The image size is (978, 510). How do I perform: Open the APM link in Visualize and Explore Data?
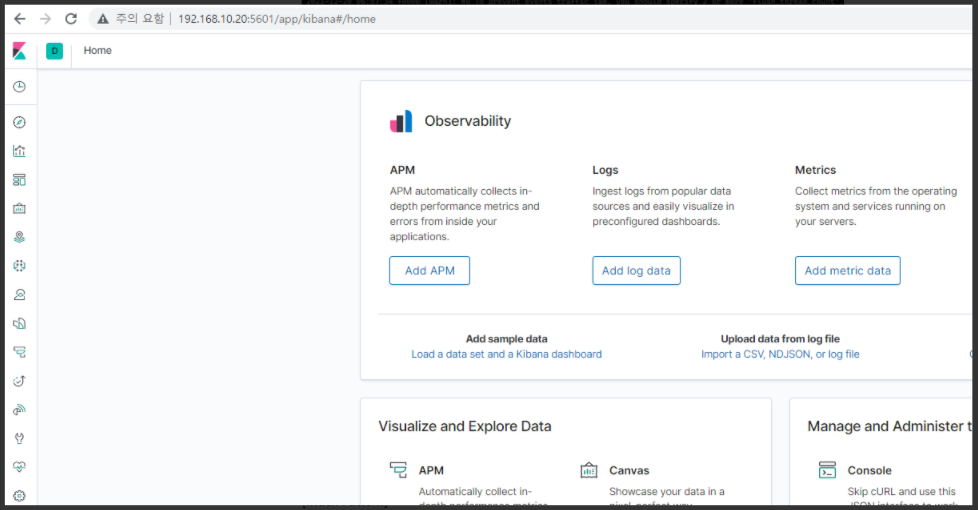431,470
